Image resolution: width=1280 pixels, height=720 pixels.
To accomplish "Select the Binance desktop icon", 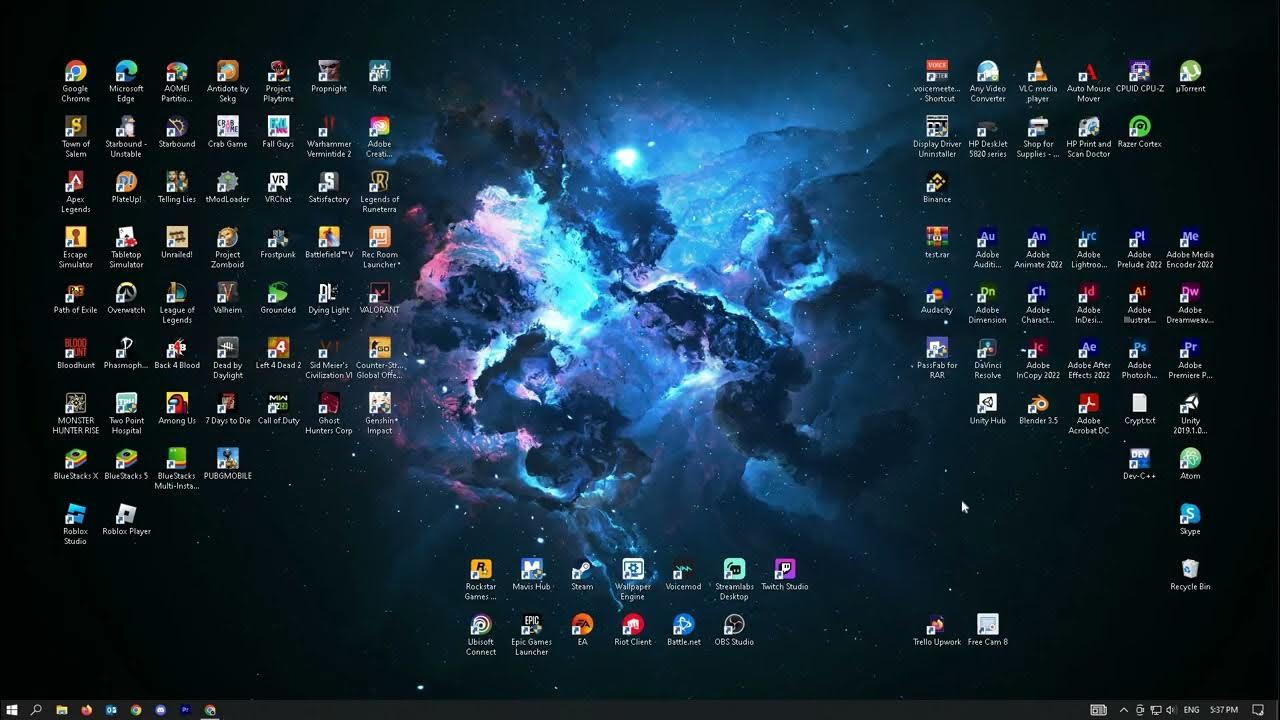I will click(x=937, y=187).
